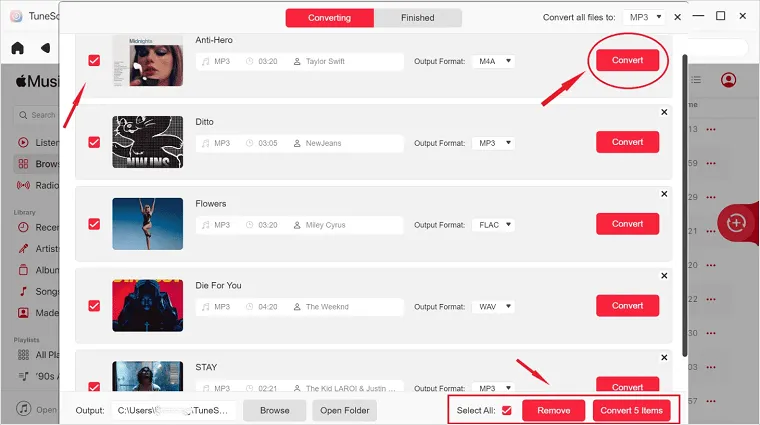The image size is (760, 425).
Task: Click the Open Folder button
Action: pyautogui.click(x=345, y=410)
